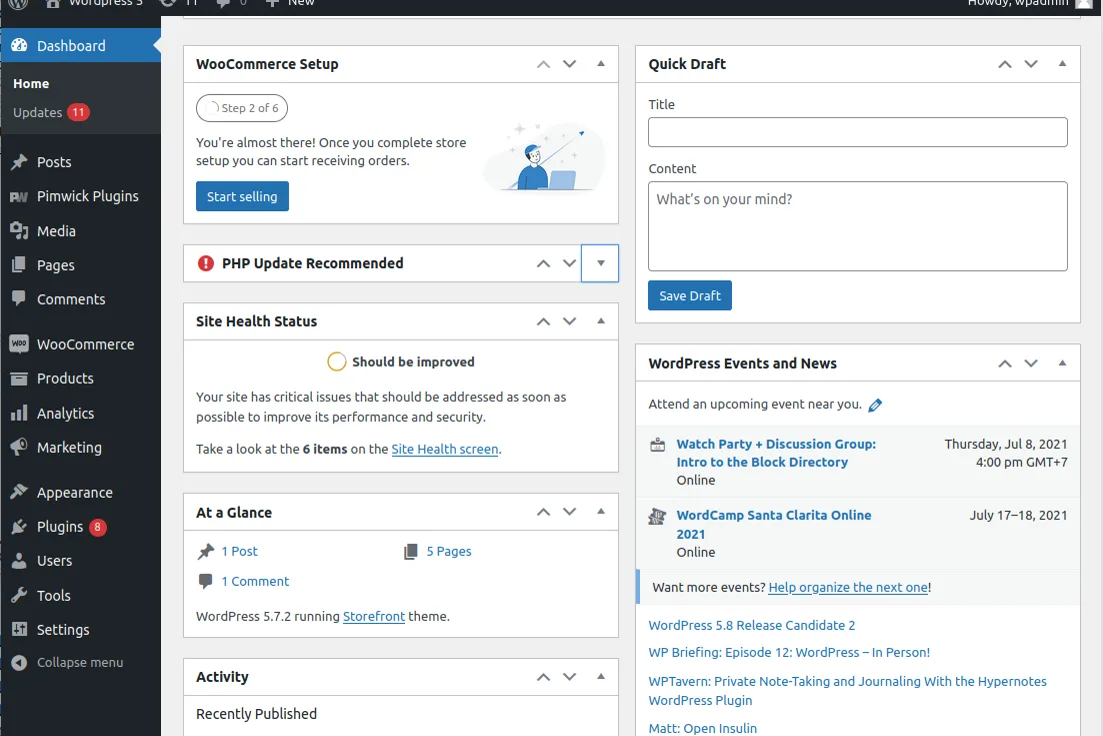1103x736 pixels.
Task: Move the WordPress Events and News widget up
Action: (x=1005, y=364)
